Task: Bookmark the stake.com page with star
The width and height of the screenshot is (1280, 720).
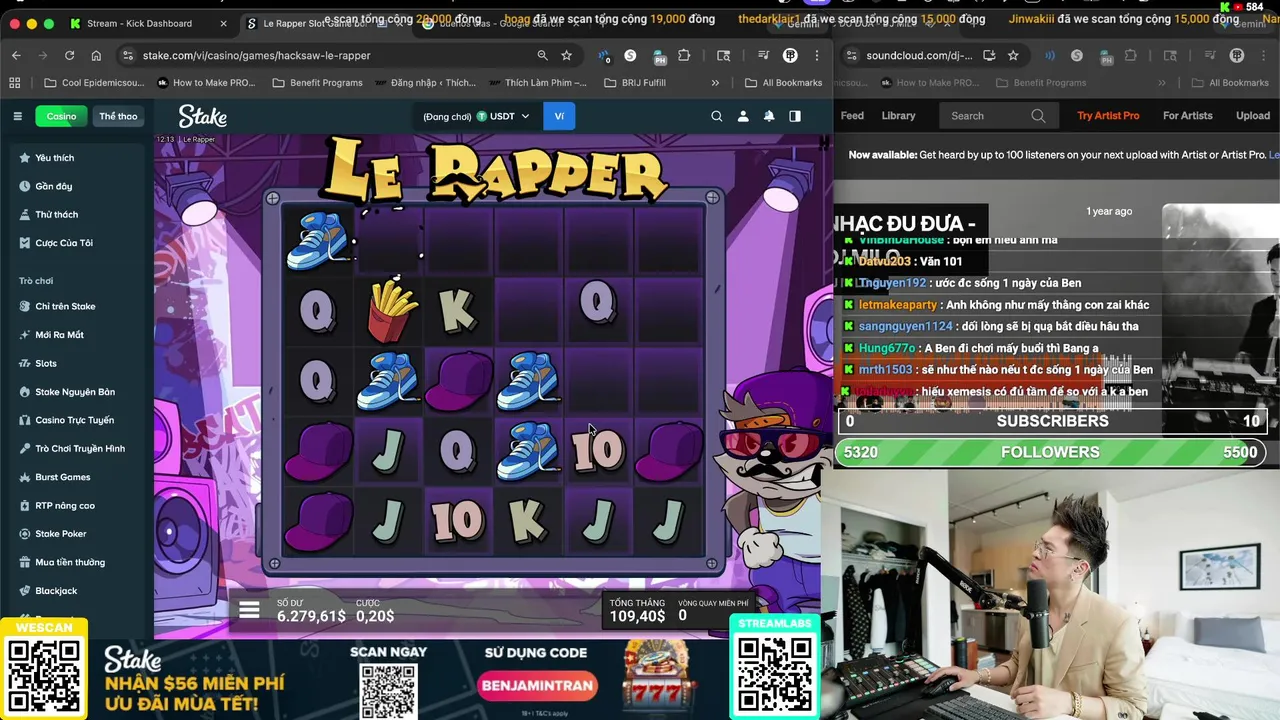Action: coord(567,56)
